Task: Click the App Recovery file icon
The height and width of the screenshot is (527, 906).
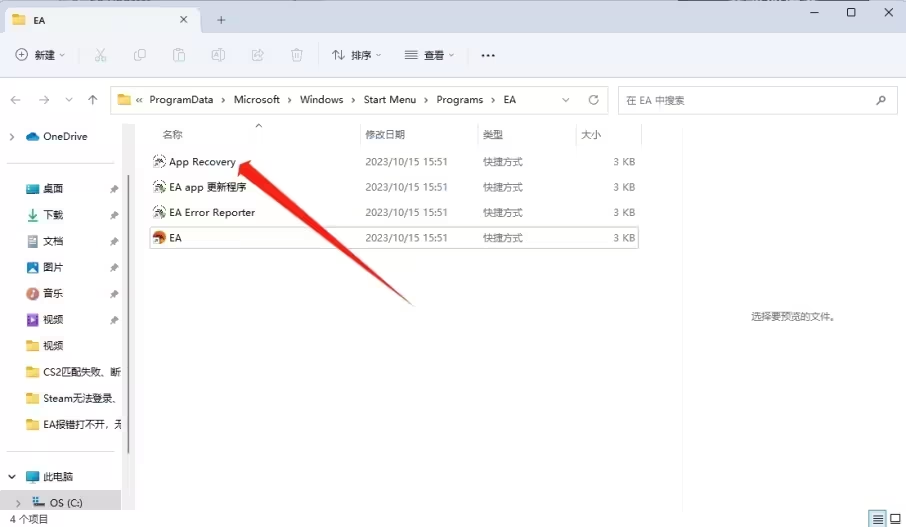Action: tap(159, 161)
